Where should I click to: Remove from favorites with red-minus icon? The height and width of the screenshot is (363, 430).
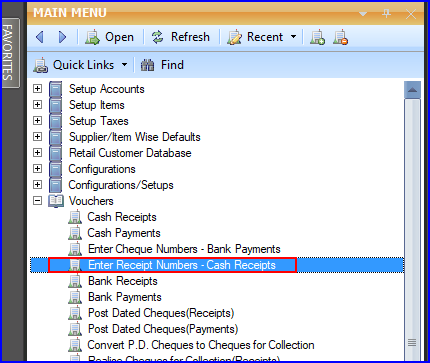tap(340, 37)
